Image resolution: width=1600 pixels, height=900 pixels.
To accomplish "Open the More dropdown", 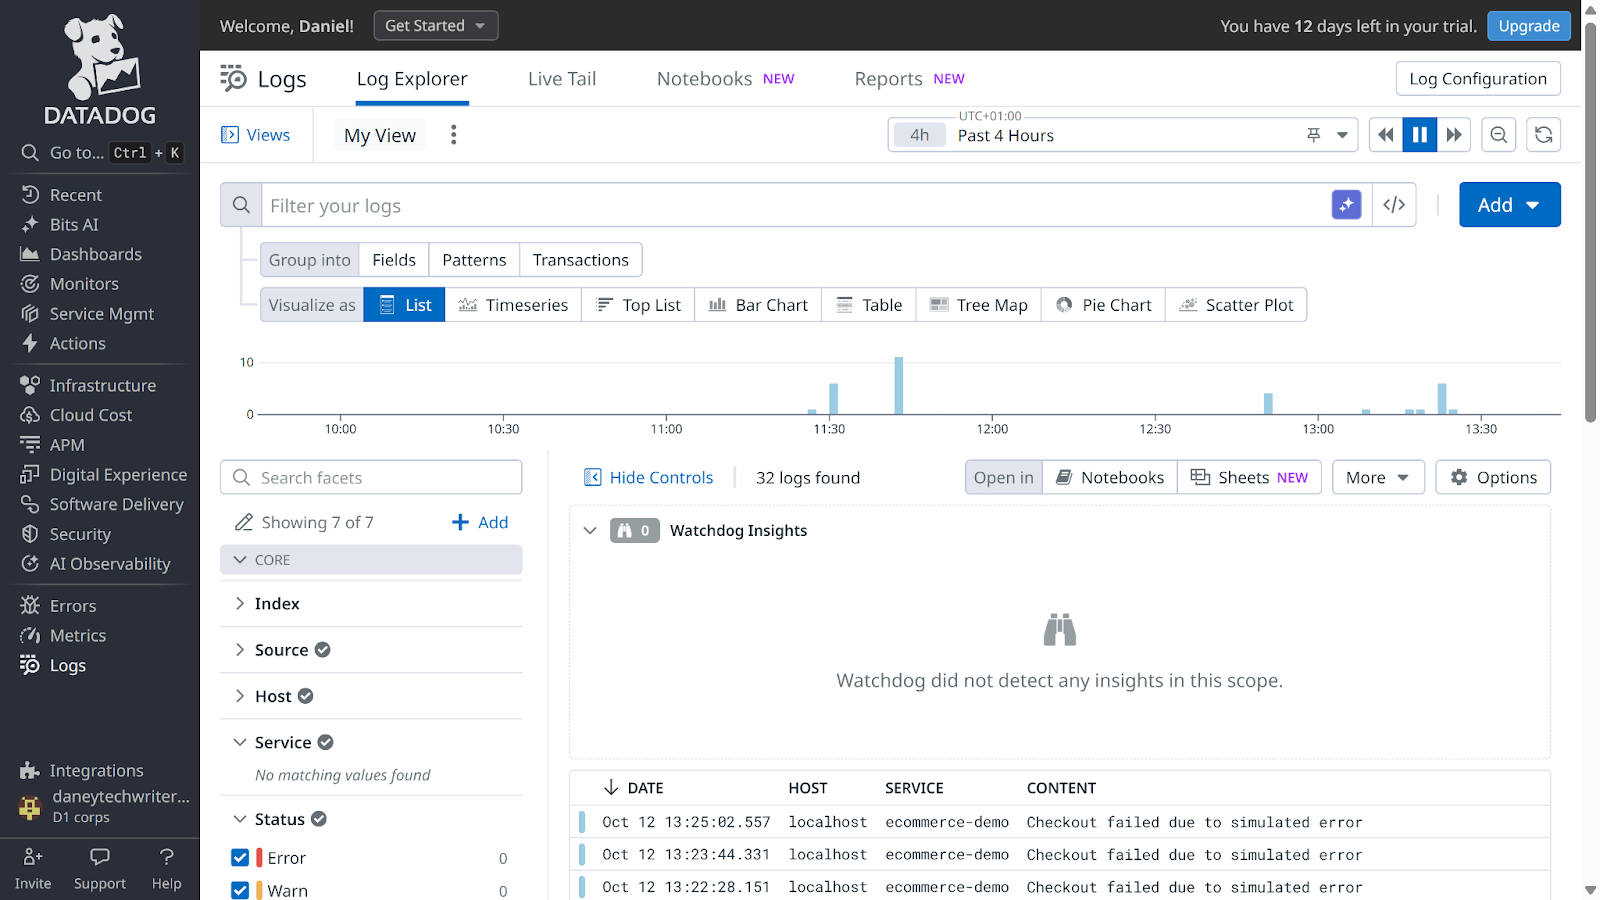I will pos(1378,478).
